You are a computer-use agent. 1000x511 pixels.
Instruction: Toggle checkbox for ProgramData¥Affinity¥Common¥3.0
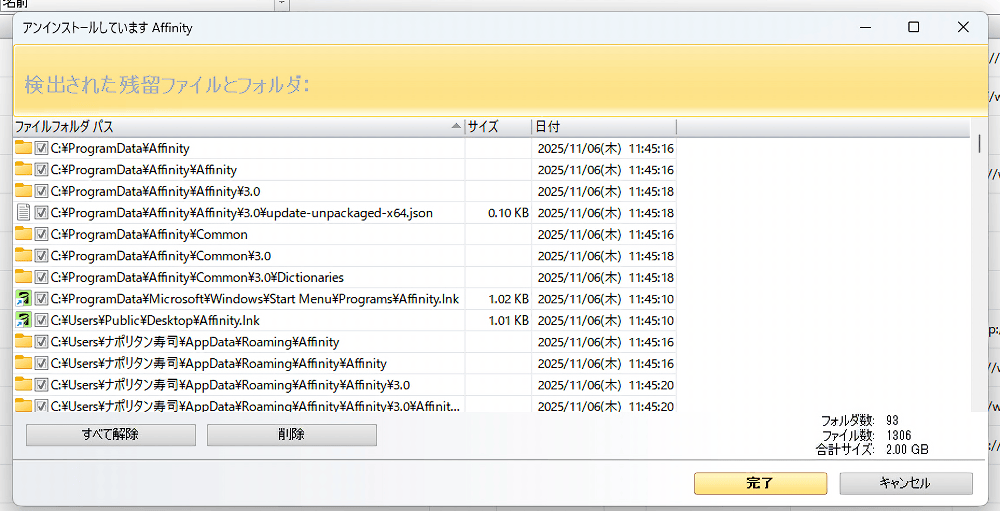[x=42, y=256]
